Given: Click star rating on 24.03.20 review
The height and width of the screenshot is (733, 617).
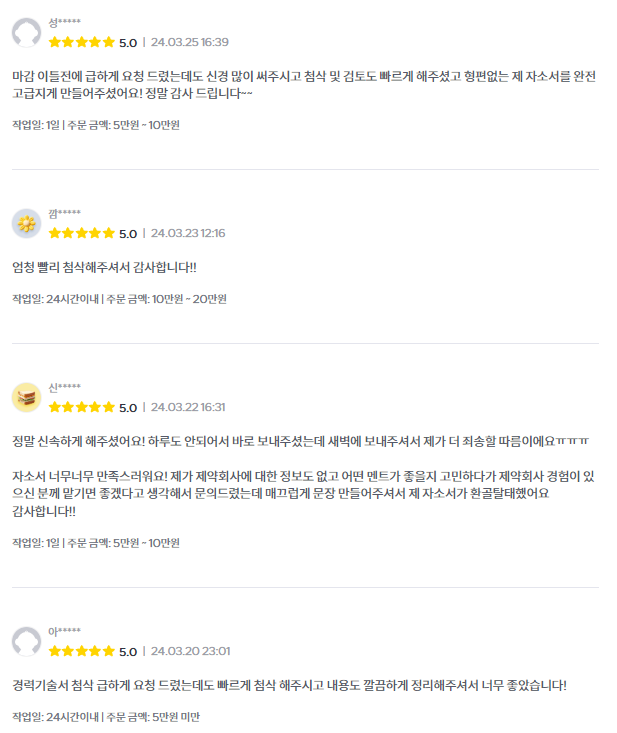Looking at the screenshot, I should (x=82, y=651).
